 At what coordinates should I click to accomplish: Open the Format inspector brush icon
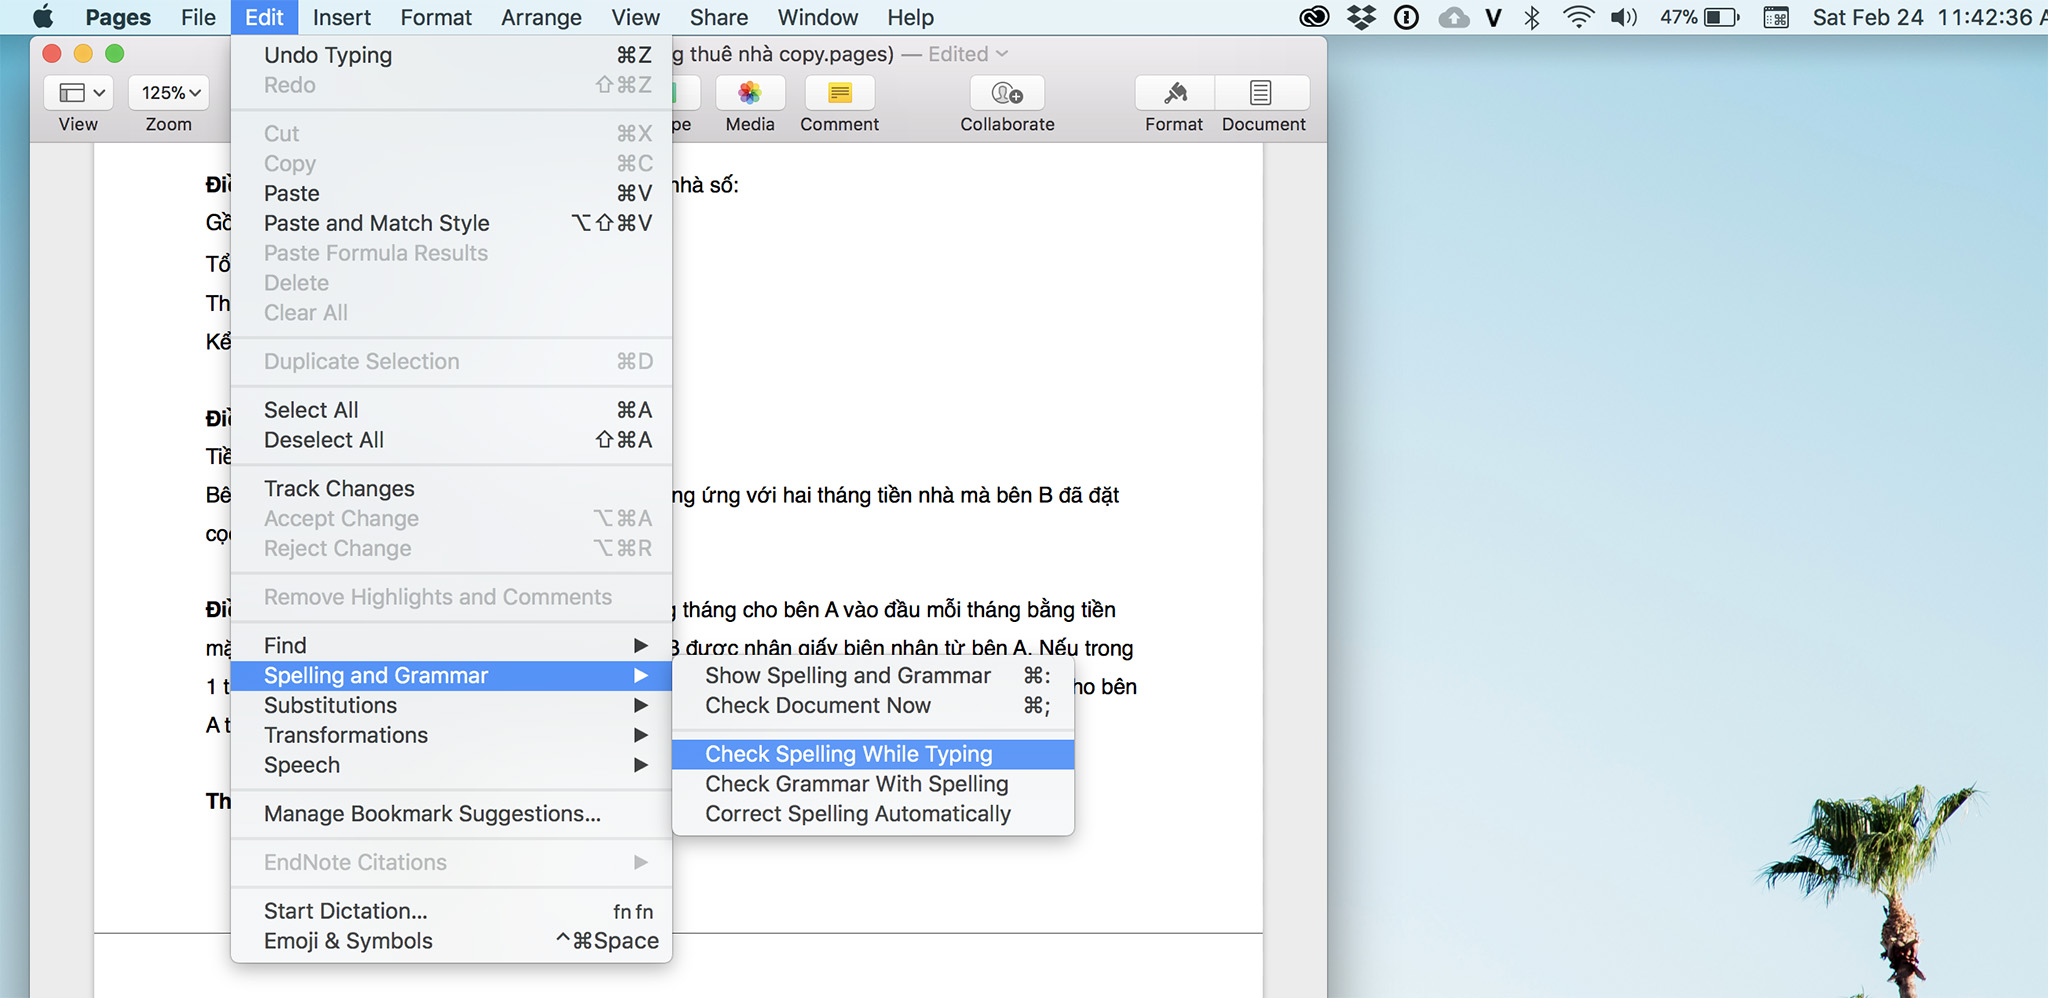[x=1175, y=94]
